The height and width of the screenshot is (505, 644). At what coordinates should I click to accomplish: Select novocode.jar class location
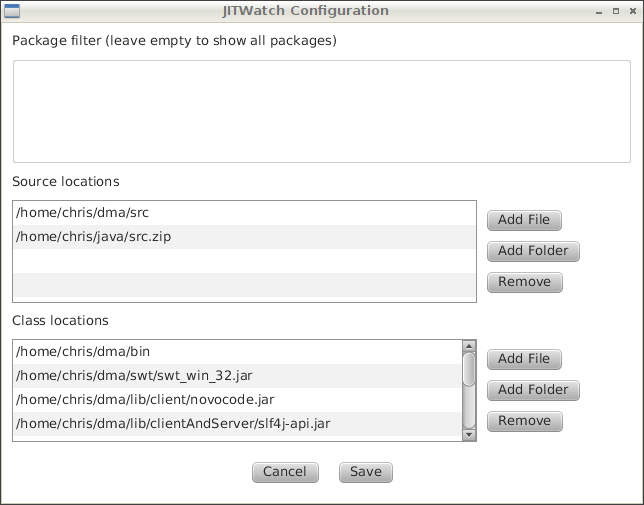[237, 399]
